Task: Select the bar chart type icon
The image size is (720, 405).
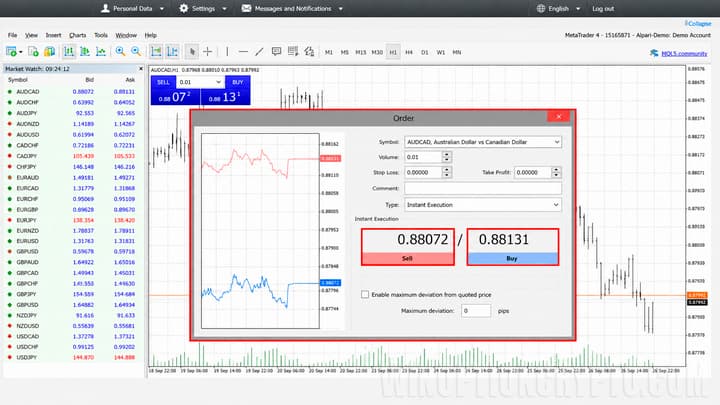Action: point(69,52)
